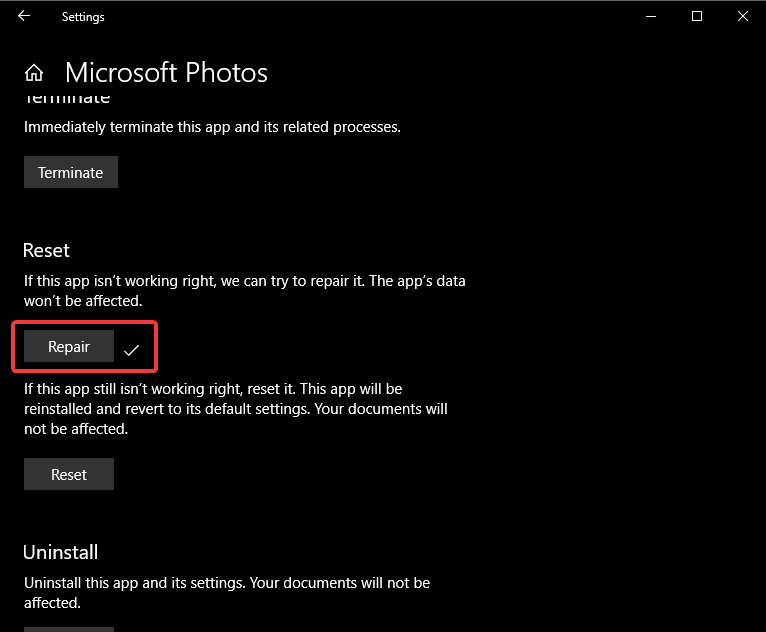Screen dimensions: 766x632
Task: Click the 'reinstalled and revert to its default settings' text
Action: click(236, 408)
